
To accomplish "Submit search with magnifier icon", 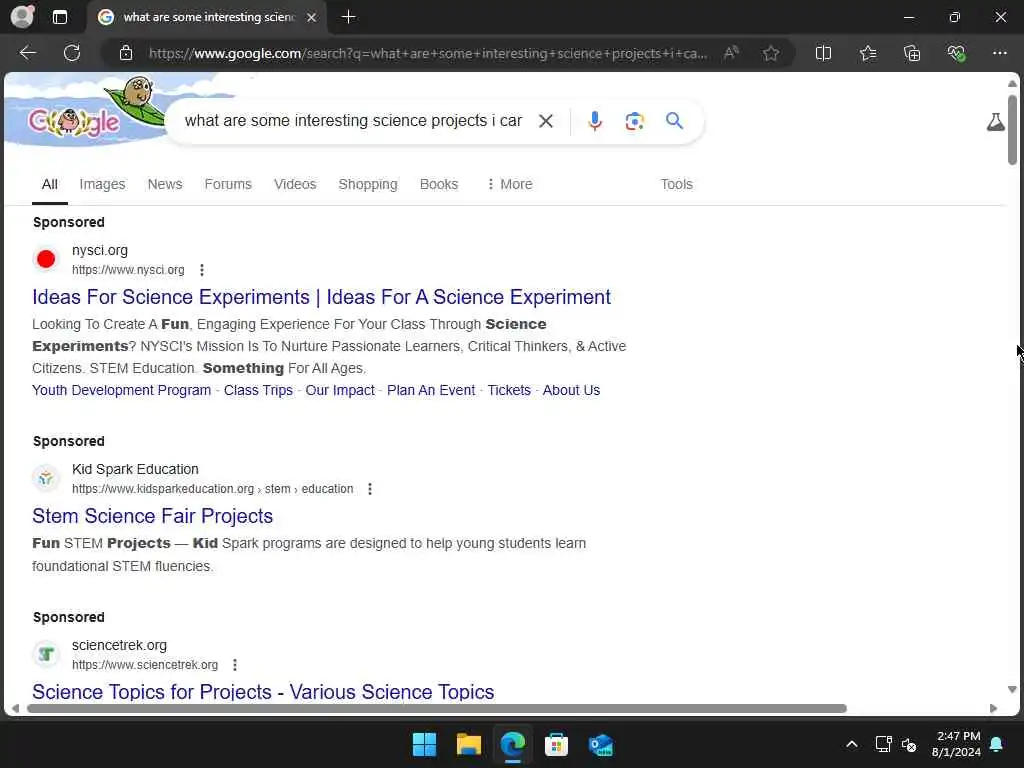I will [x=675, y=121].
